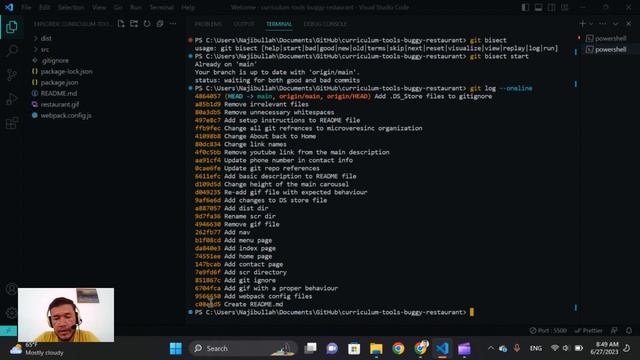The height and width of the screenshot is (360, 640).
Task: Open the clock and date flyout
Action: coord(604,348)
